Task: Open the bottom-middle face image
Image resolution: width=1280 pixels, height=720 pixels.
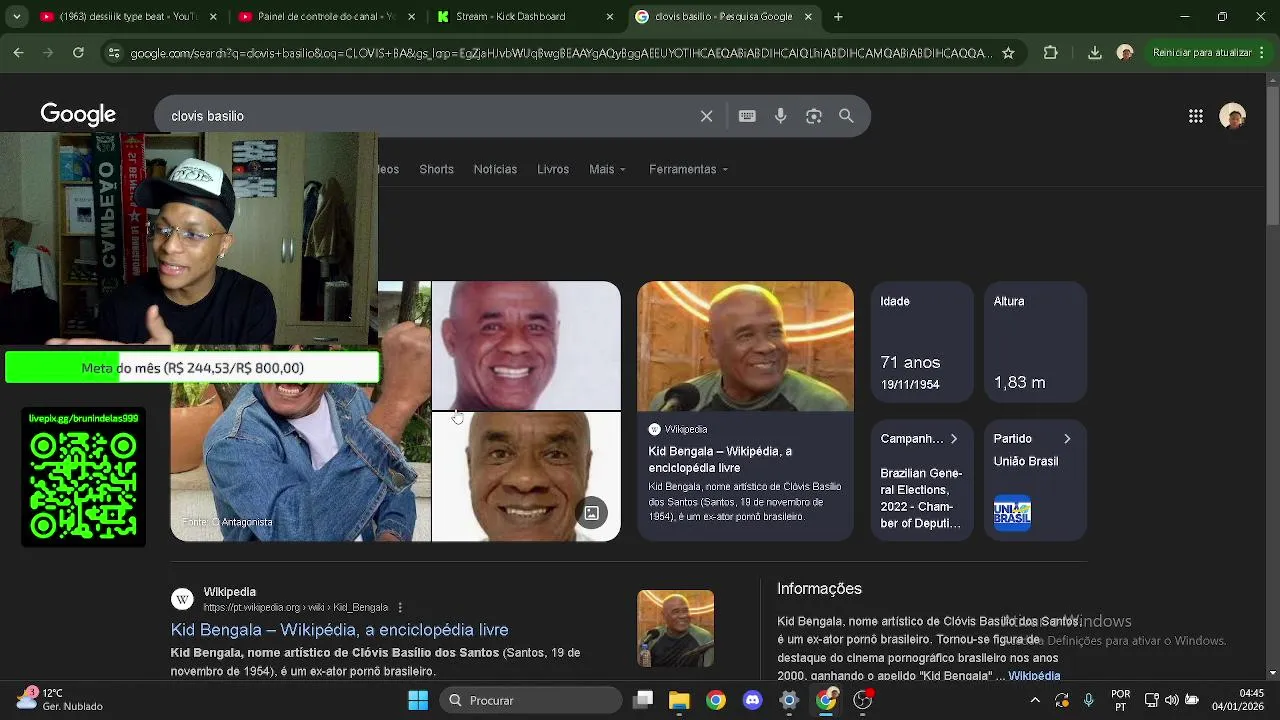Action: (x=526, y=478)
